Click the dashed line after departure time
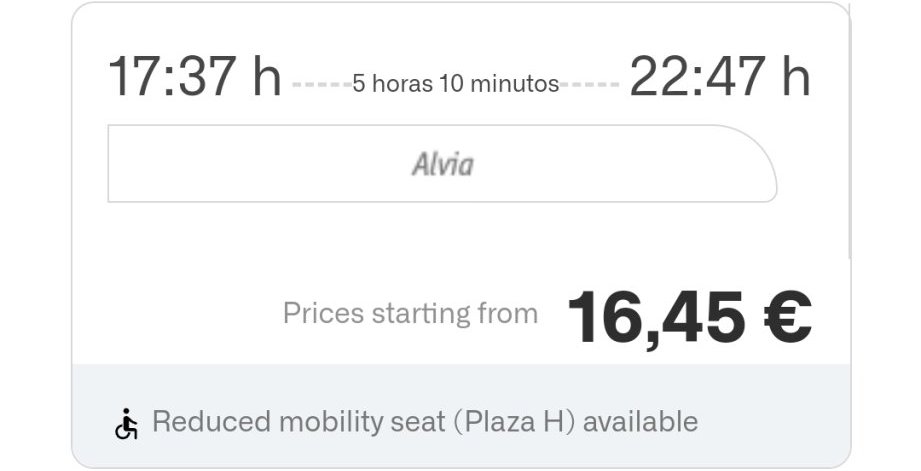 point(320,85)
